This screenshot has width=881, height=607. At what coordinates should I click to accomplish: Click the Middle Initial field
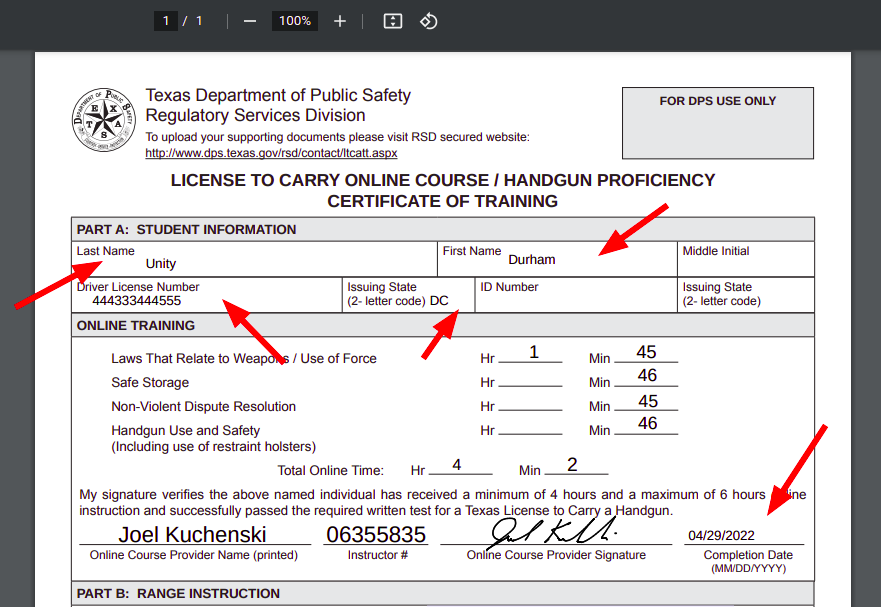coord(746,259)
